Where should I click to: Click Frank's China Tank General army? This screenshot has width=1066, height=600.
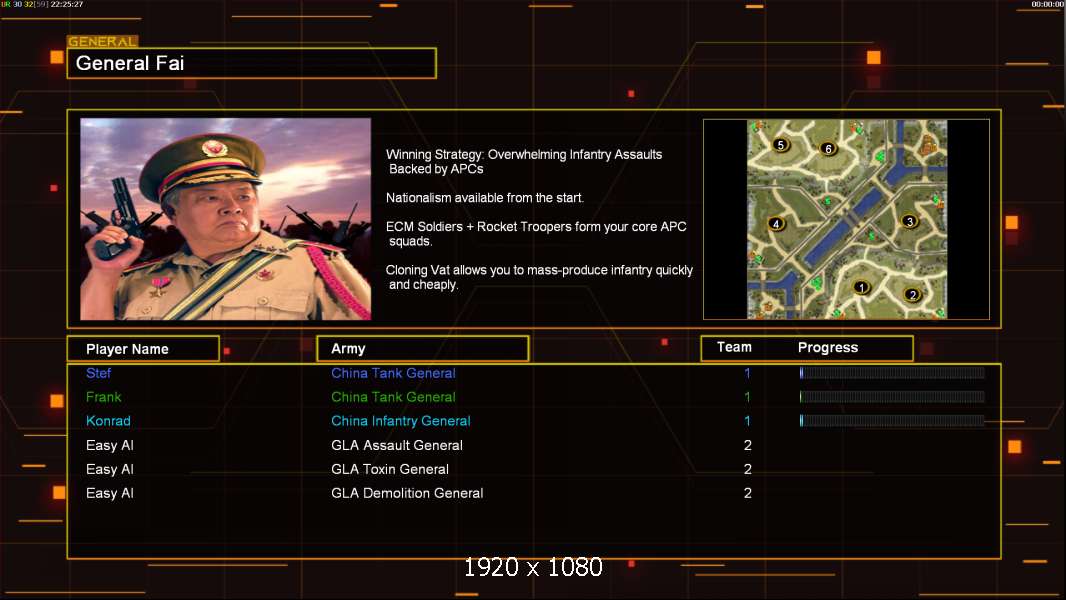pos(393,397)
